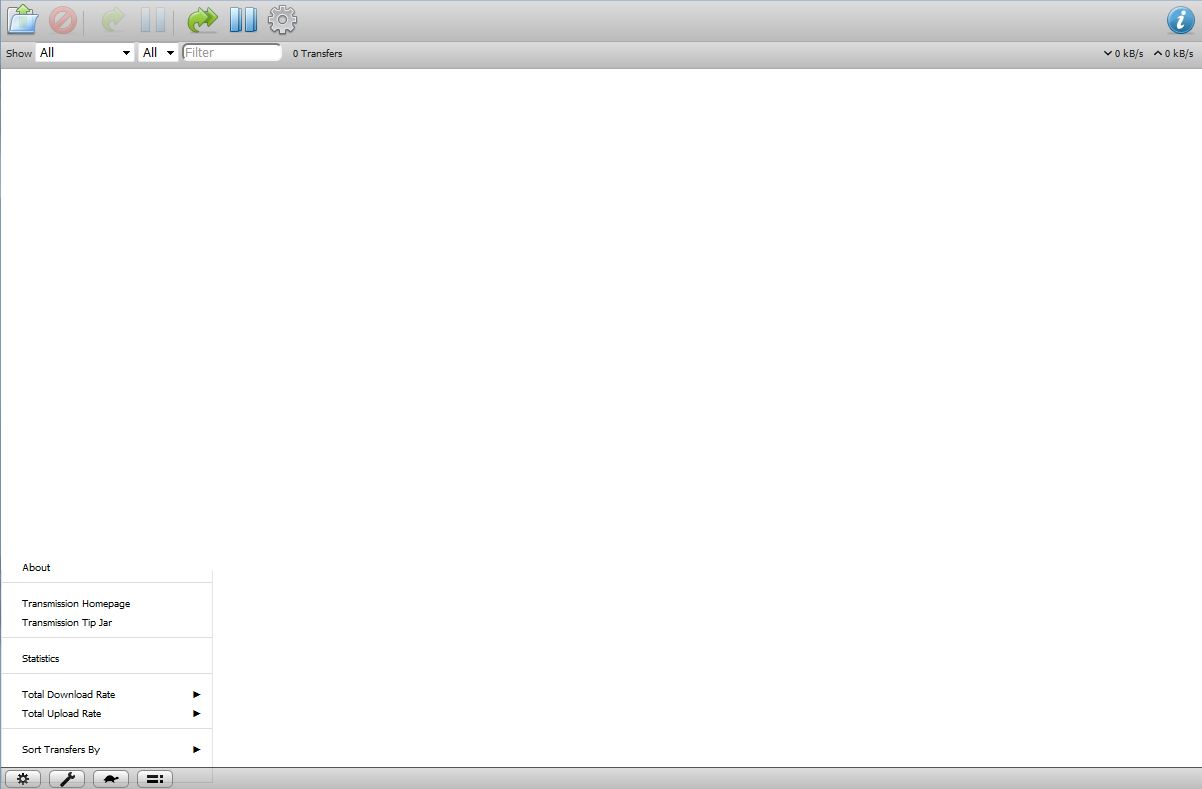Open preferences with the wrench button
Screen dimensions: 1202x789
tap(67, 779)
